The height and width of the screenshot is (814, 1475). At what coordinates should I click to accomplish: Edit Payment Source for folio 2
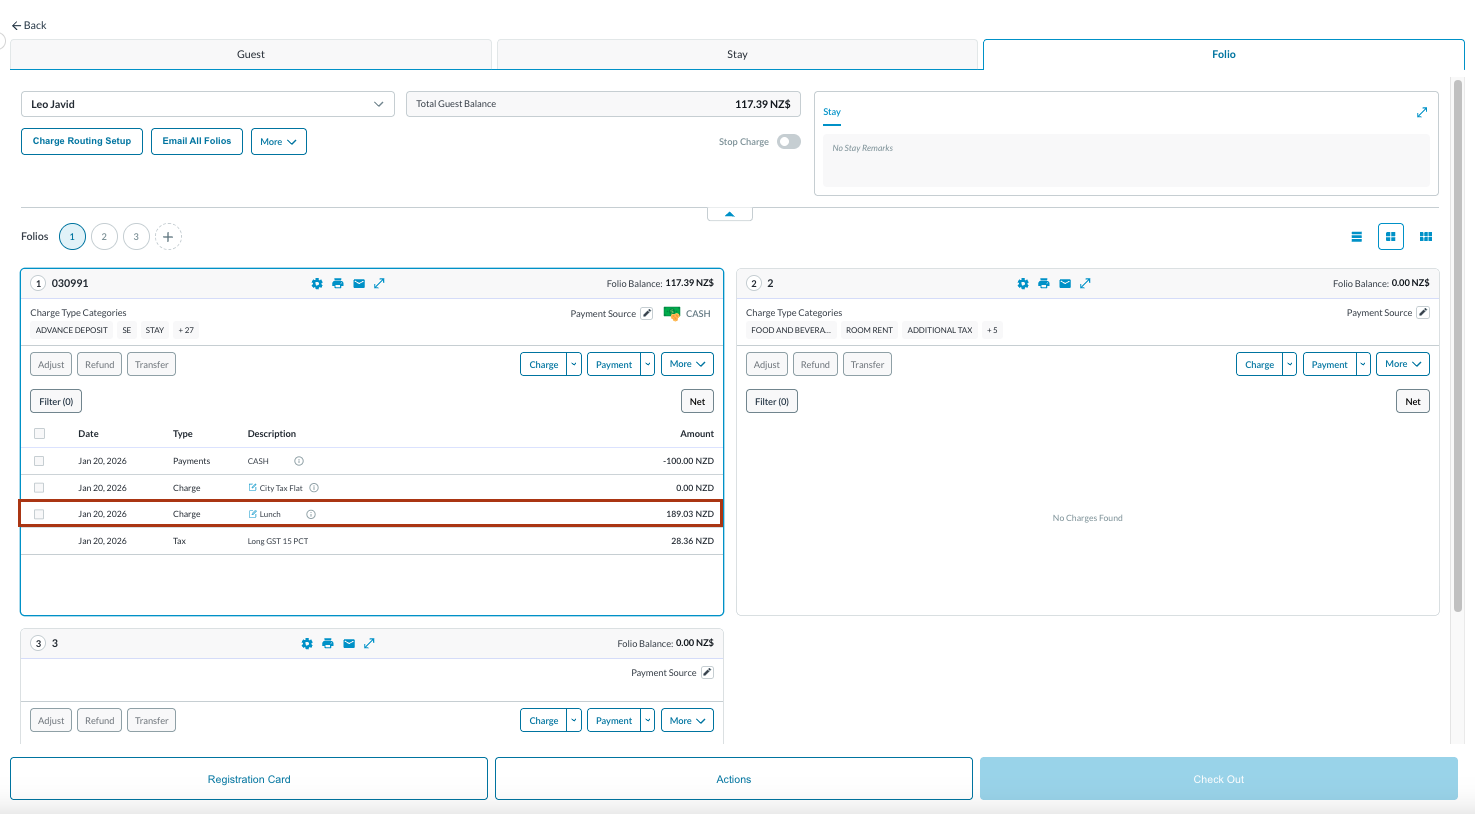1423,313
